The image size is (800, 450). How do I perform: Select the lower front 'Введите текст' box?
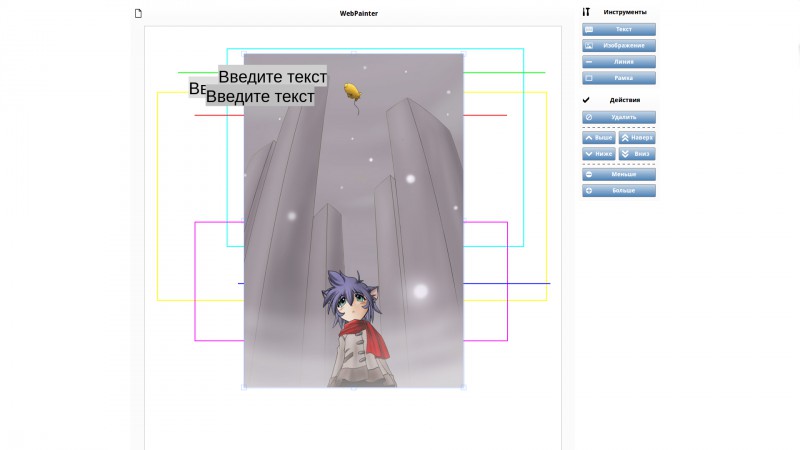coord(260,96)
